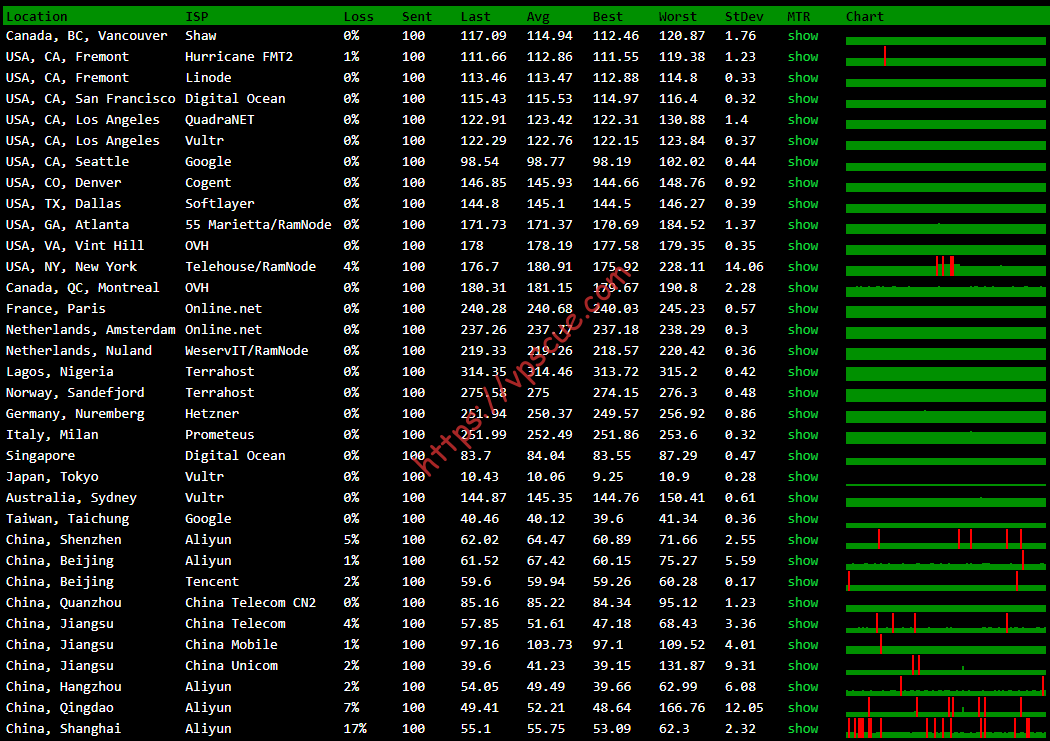This screenshot has width=1050, height=741.
Task: Click the 228.11 Worst value
Action: [x=682, y=266]
